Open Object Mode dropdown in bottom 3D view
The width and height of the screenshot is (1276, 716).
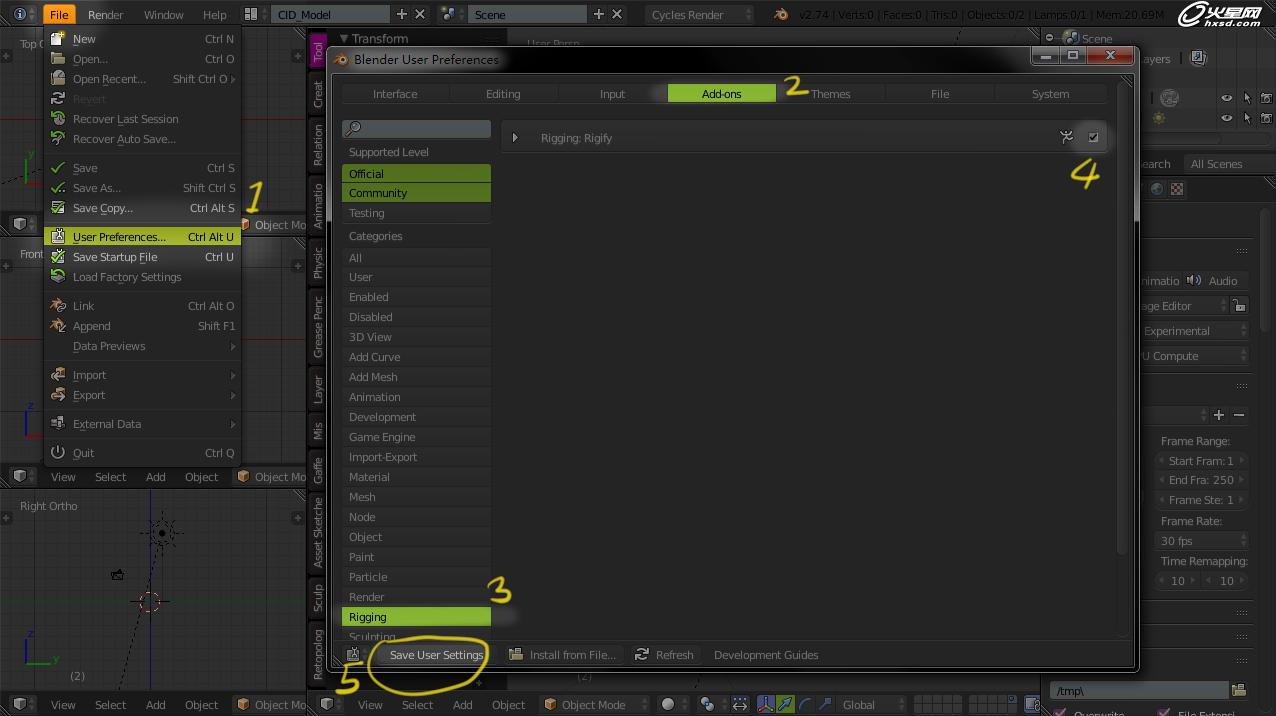(593, 705)
